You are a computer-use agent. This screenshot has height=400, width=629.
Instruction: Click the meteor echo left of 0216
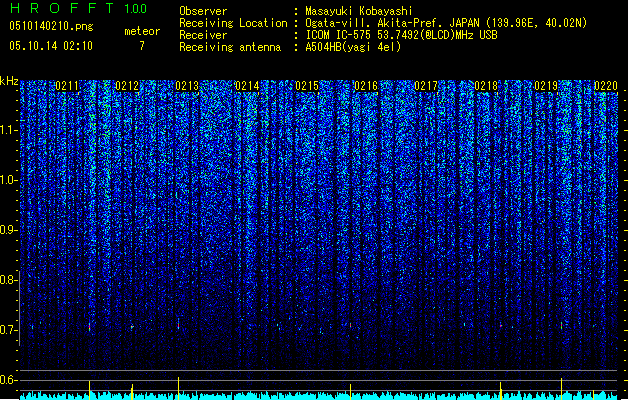tap(350, 325)
